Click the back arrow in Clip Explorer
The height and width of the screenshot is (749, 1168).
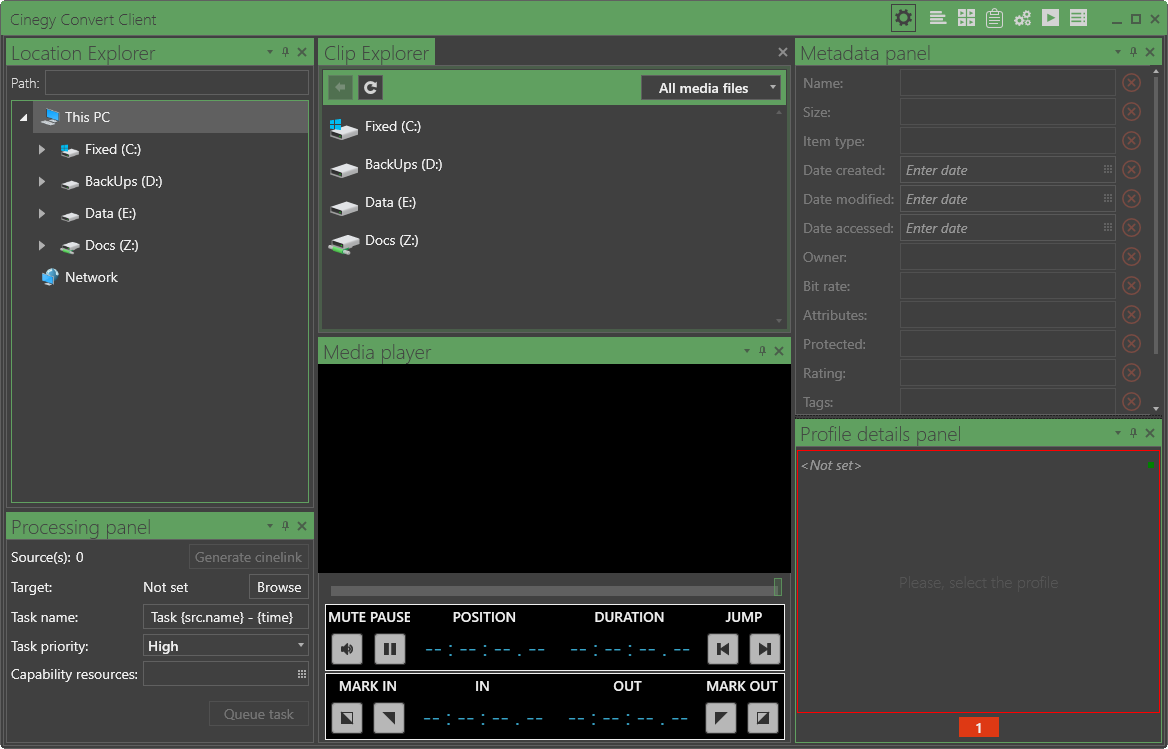click(340, 88)
